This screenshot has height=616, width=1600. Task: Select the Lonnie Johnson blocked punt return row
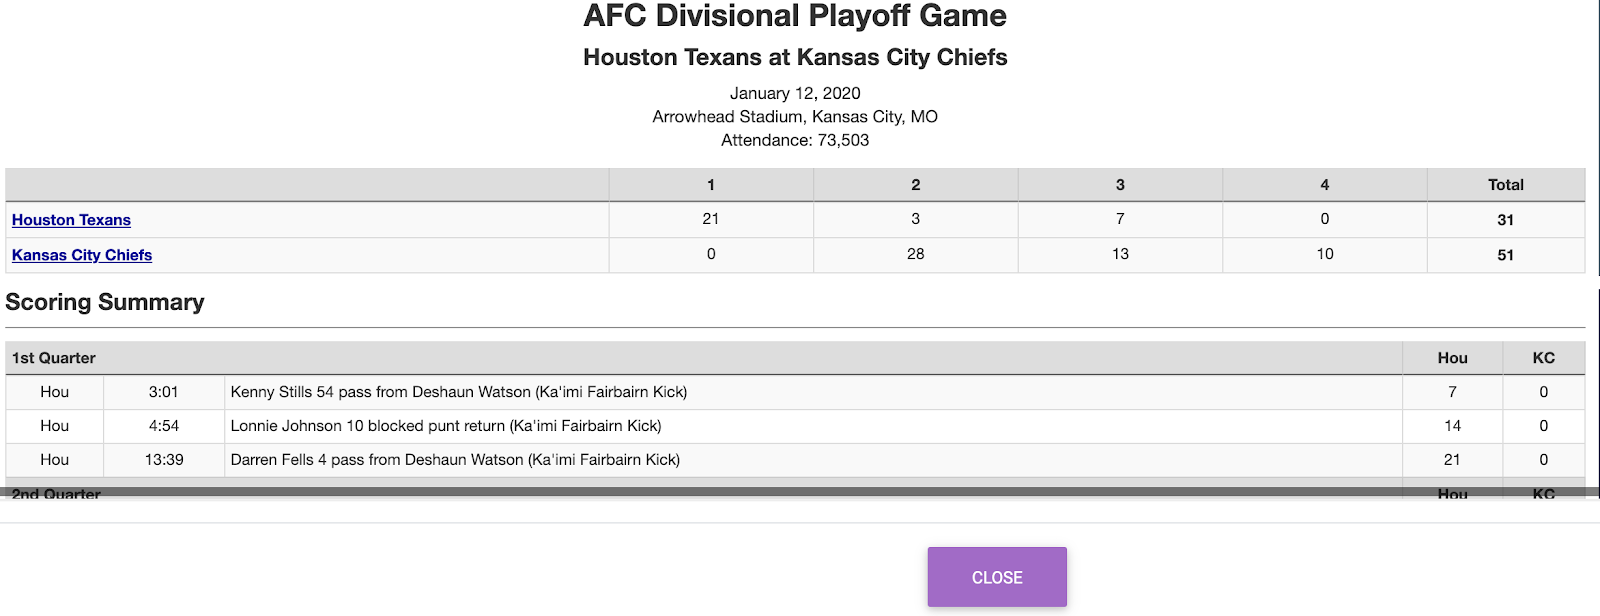(x=446, y=426)
